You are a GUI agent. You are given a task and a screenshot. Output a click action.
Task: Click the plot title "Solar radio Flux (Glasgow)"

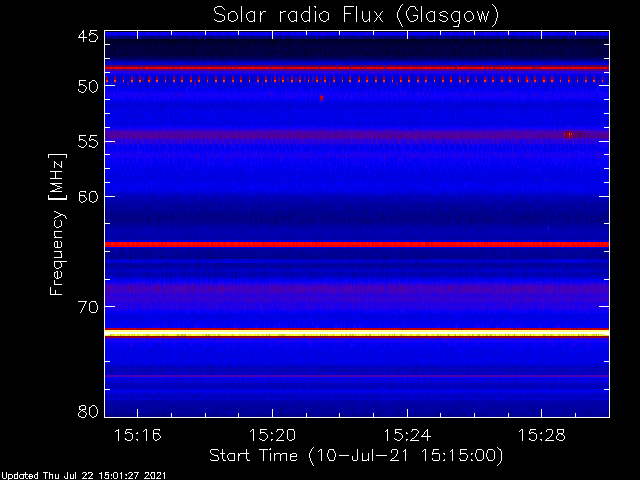[x=356, y=15]
